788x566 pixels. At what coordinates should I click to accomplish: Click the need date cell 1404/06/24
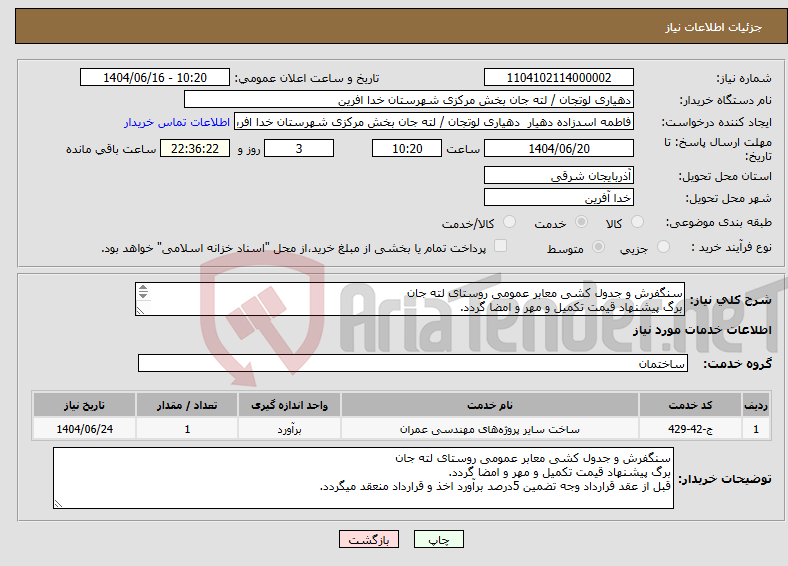pos(84,429)
